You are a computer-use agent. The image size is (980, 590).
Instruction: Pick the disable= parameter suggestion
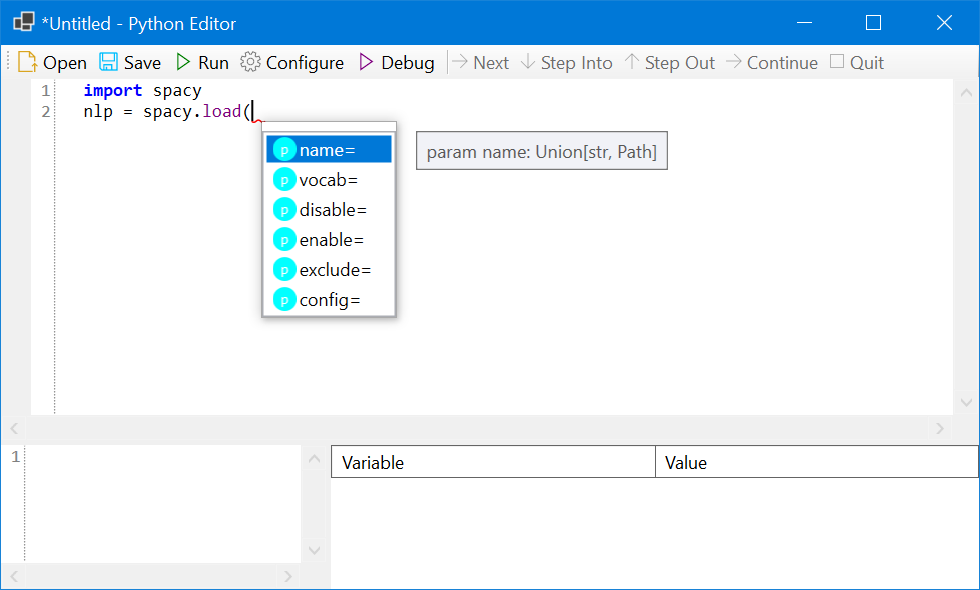329,210
